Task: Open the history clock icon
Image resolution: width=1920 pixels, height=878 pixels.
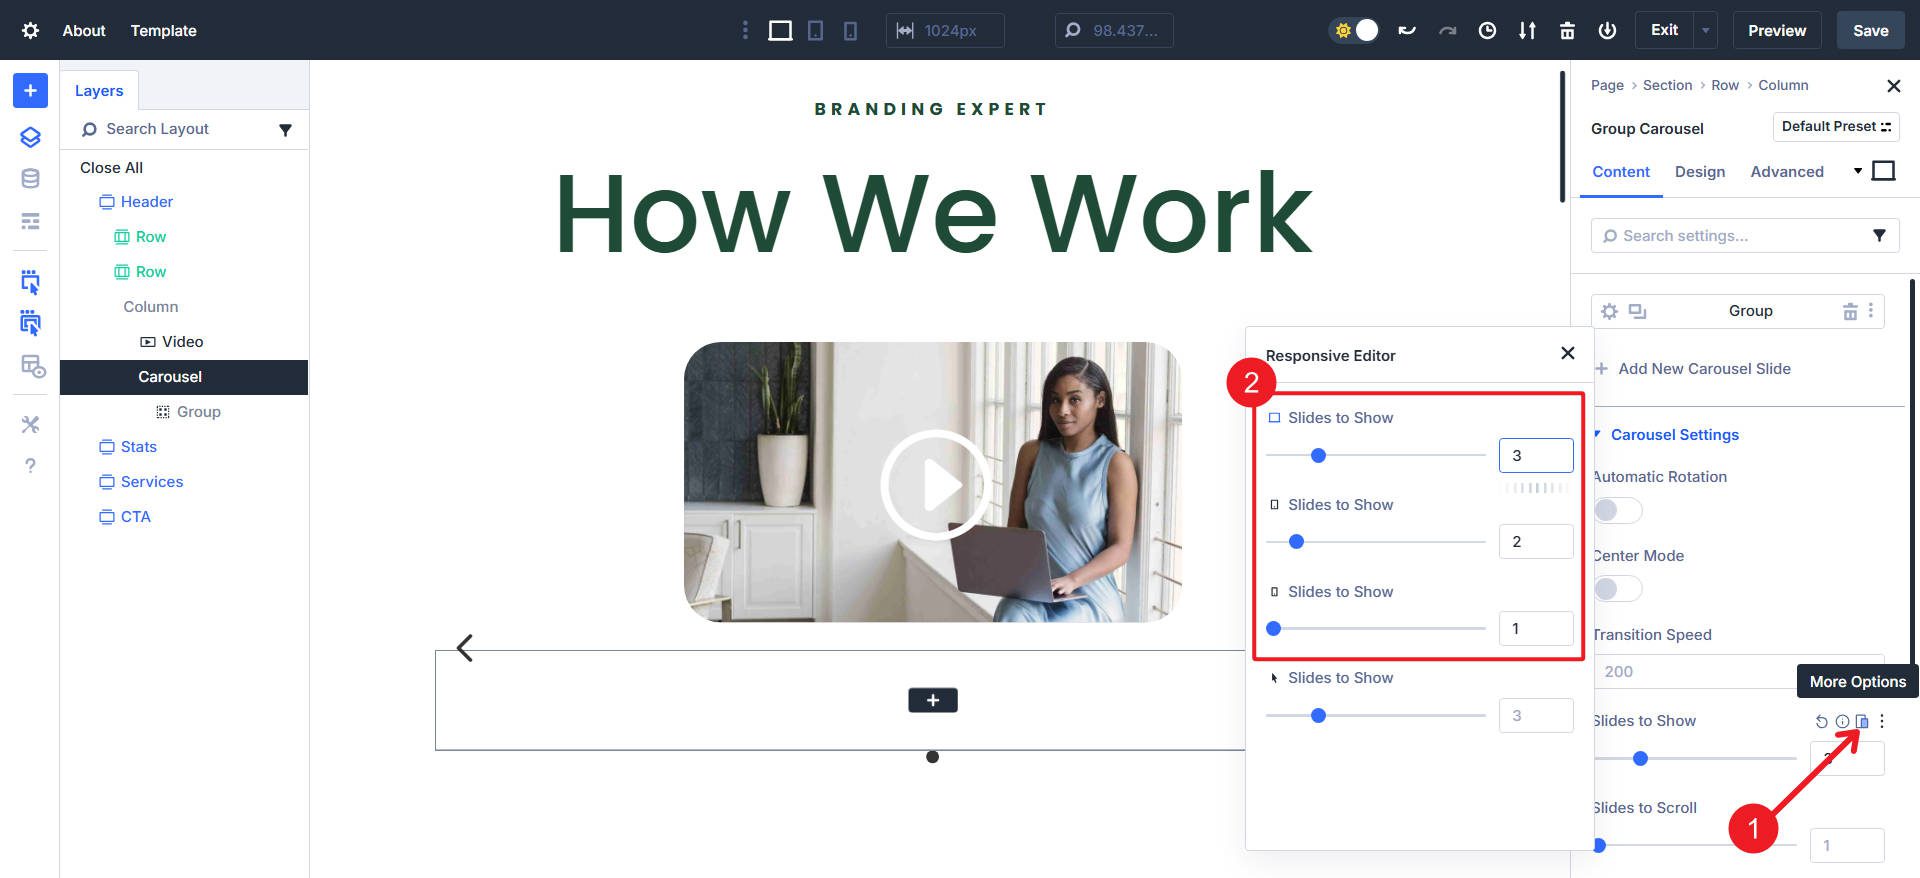Action: [x=1487, y=31]
